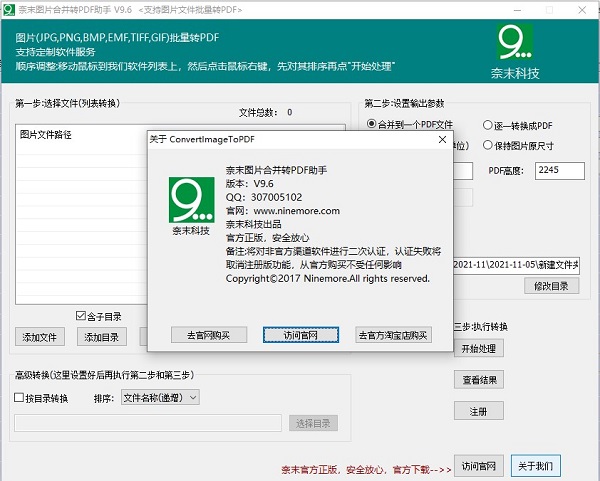Viewport: 600px width, 481px height.
Task: Click the PDF高度 input field
Action: coord(559,171)
